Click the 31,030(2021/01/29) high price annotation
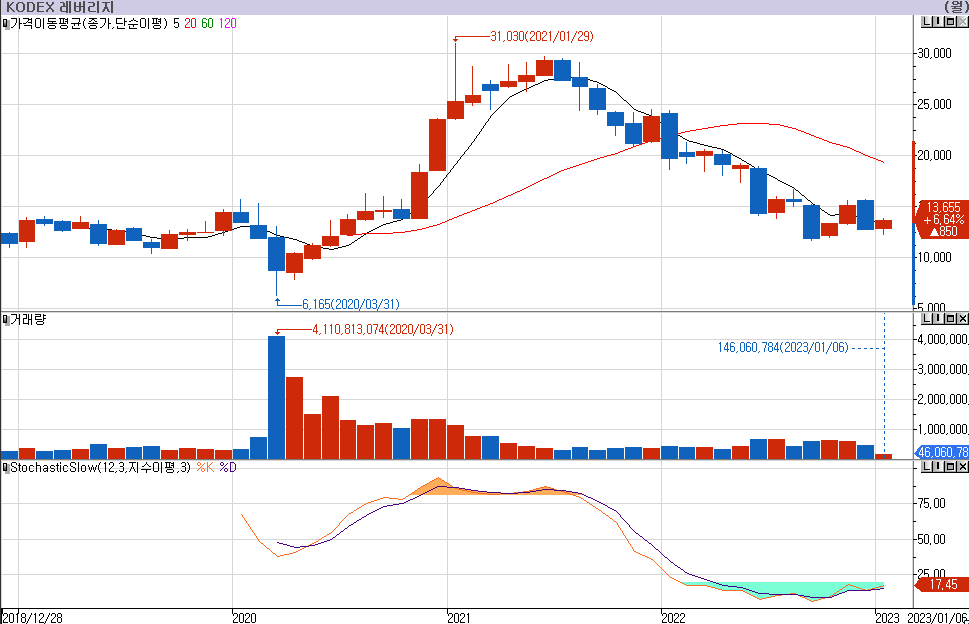 (542, 36)
